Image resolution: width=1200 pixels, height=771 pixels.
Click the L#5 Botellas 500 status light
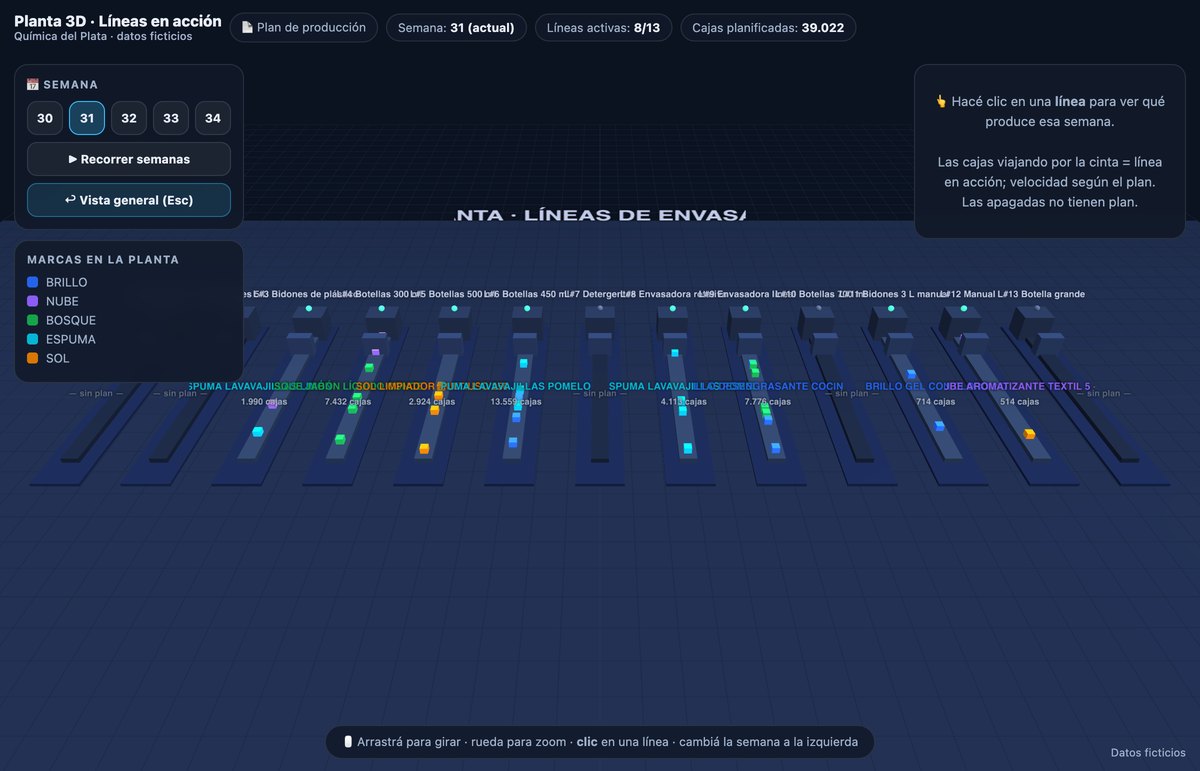coord(454,308)
